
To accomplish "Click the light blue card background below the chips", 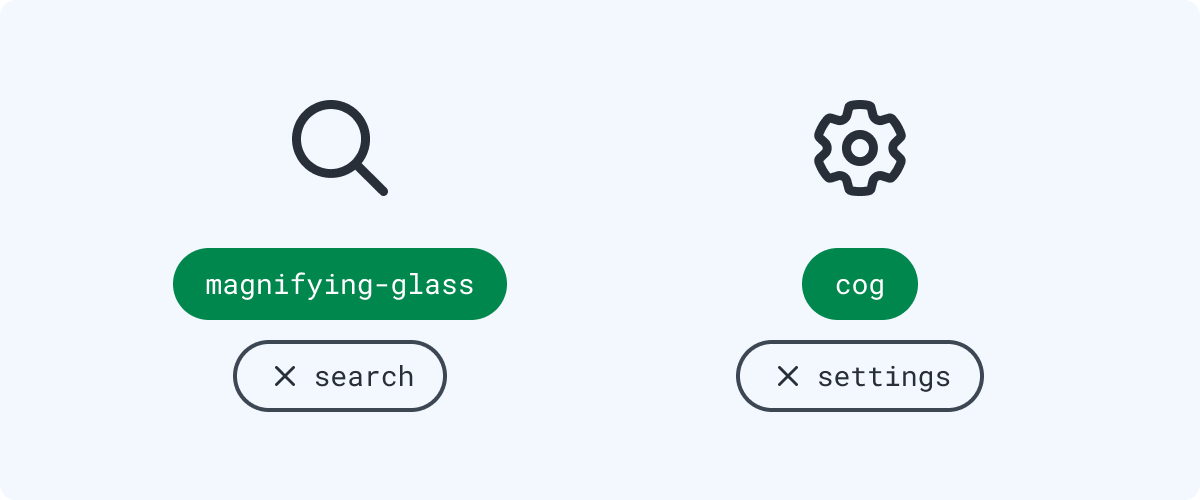I will tap(600, 455).
